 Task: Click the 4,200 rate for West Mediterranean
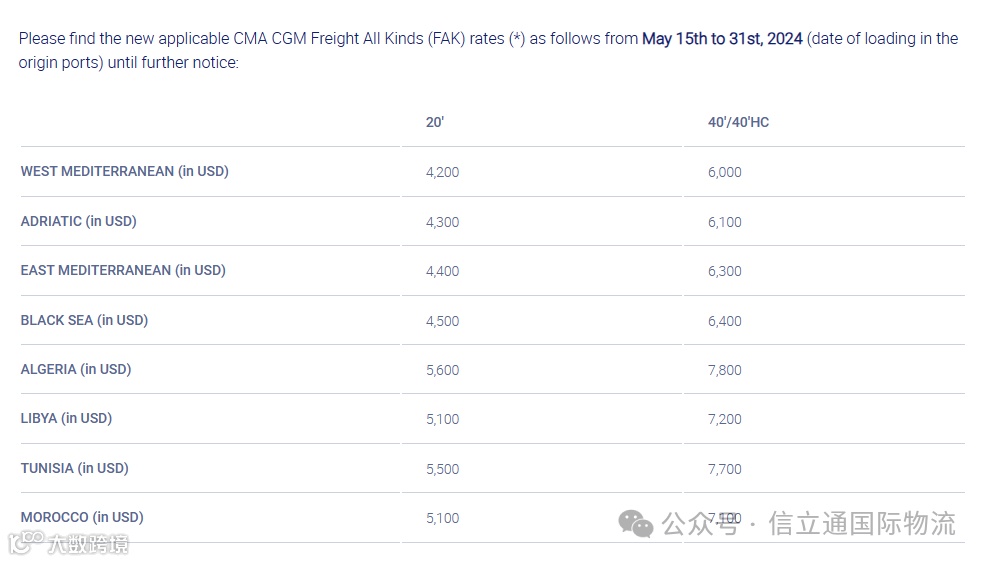point(442,172)
